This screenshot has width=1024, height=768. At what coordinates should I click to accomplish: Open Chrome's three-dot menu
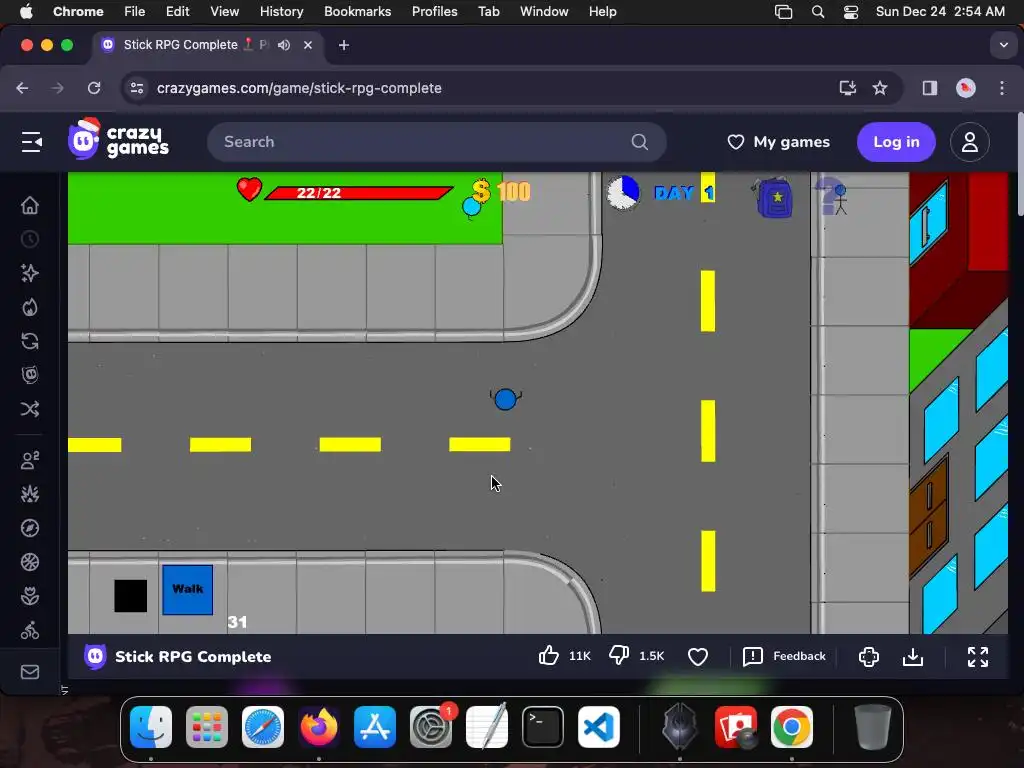point(1002,88)
